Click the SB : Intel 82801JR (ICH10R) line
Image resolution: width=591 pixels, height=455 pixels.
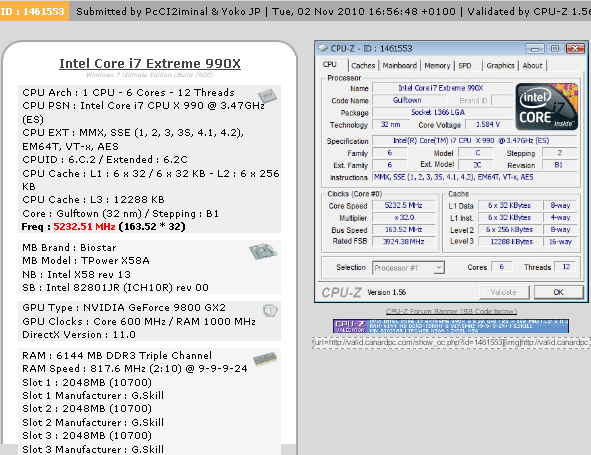[x=115, y=288]
